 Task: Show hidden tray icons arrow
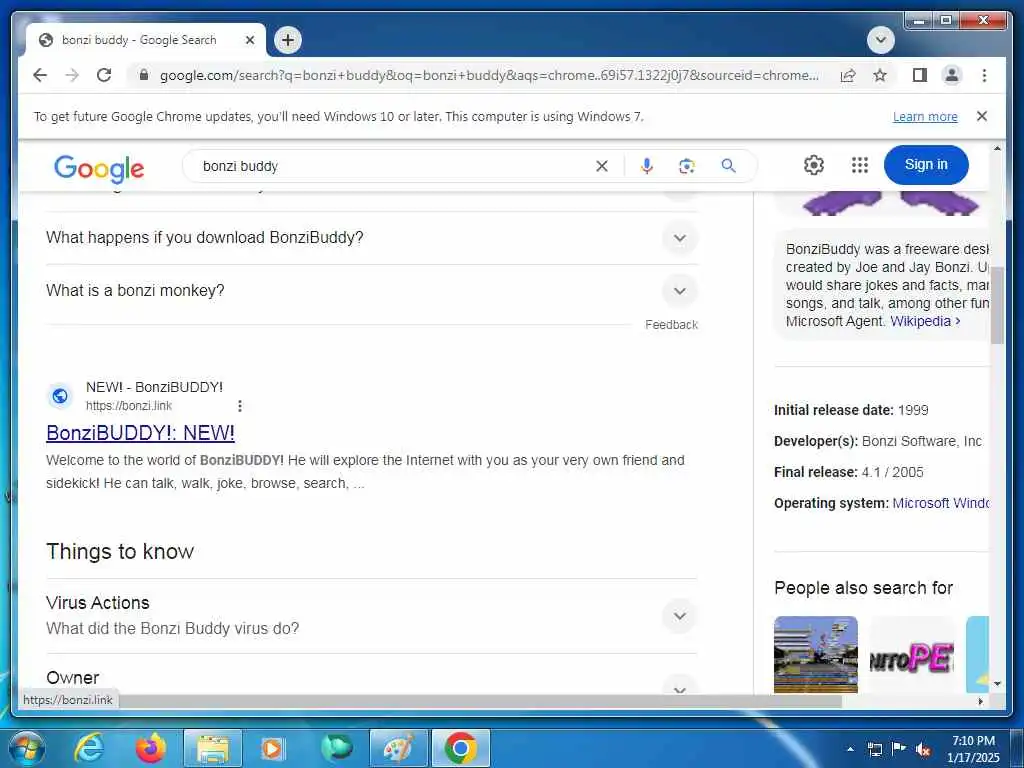point(850,749)
